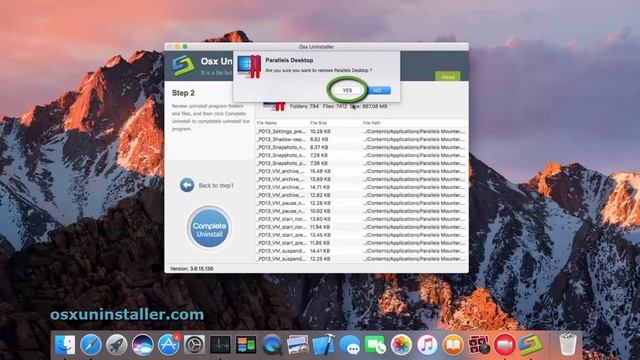
Task: Select the VM_archive file sized 14.71 KB
Action: (x=362, y=187)
